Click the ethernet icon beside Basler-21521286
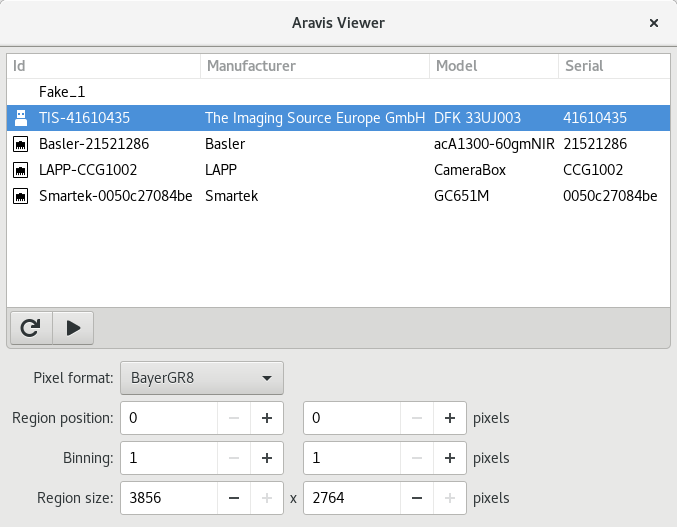The image size is (677, 527). click(x=20, y=144)
